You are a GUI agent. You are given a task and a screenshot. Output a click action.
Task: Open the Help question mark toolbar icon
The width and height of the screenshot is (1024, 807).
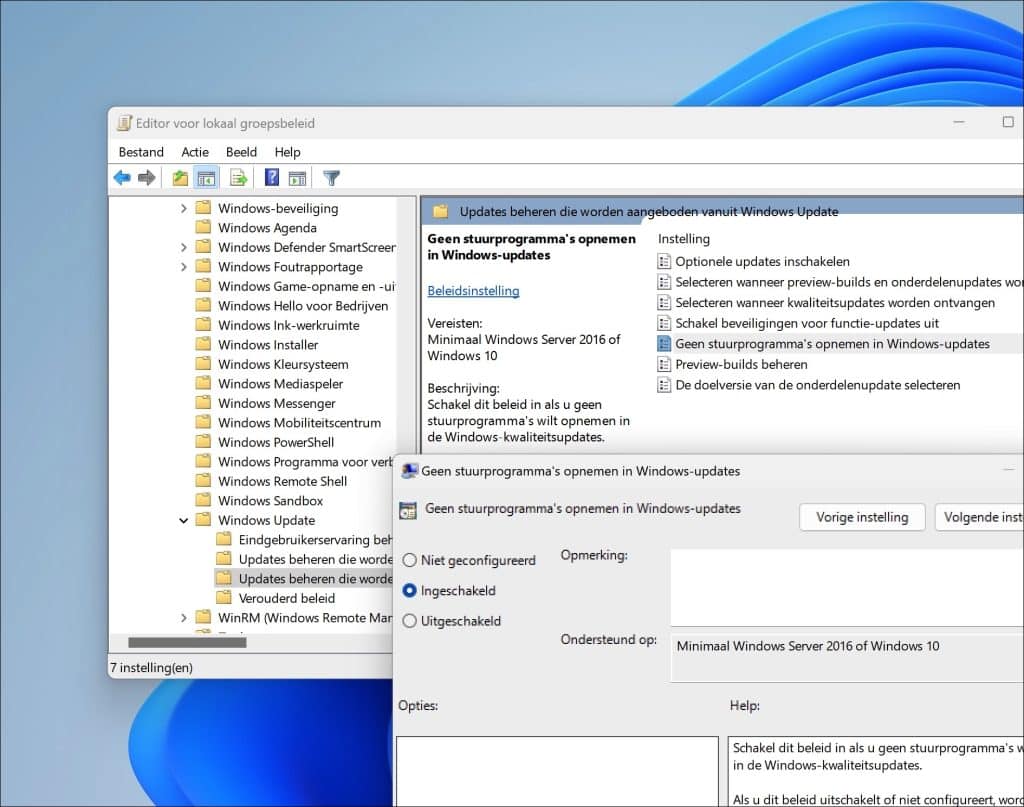coord(272,178)
